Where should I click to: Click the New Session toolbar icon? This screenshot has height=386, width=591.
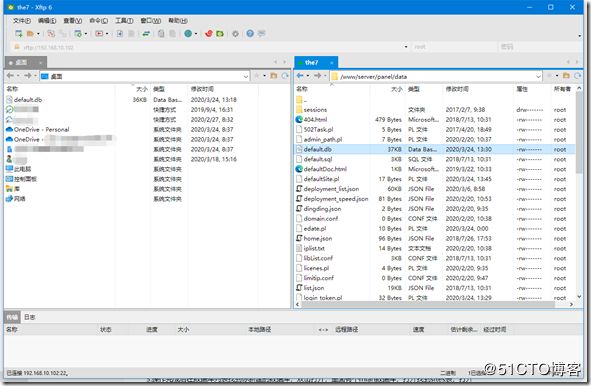(x=18, y=34)
